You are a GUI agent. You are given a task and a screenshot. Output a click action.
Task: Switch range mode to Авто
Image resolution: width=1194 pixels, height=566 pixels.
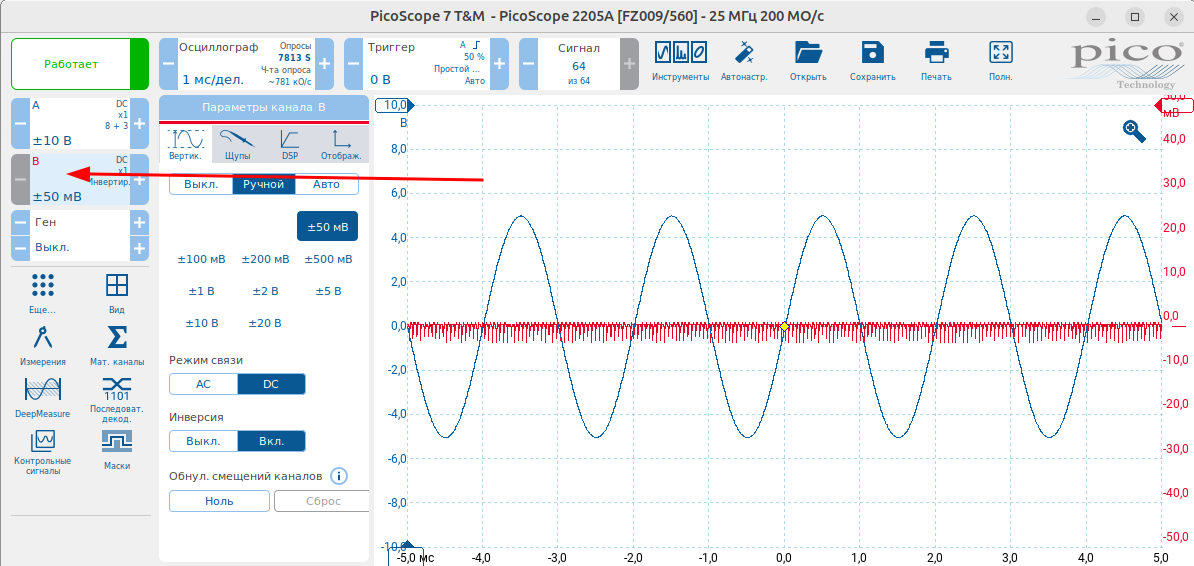click(x=327, y=184)
